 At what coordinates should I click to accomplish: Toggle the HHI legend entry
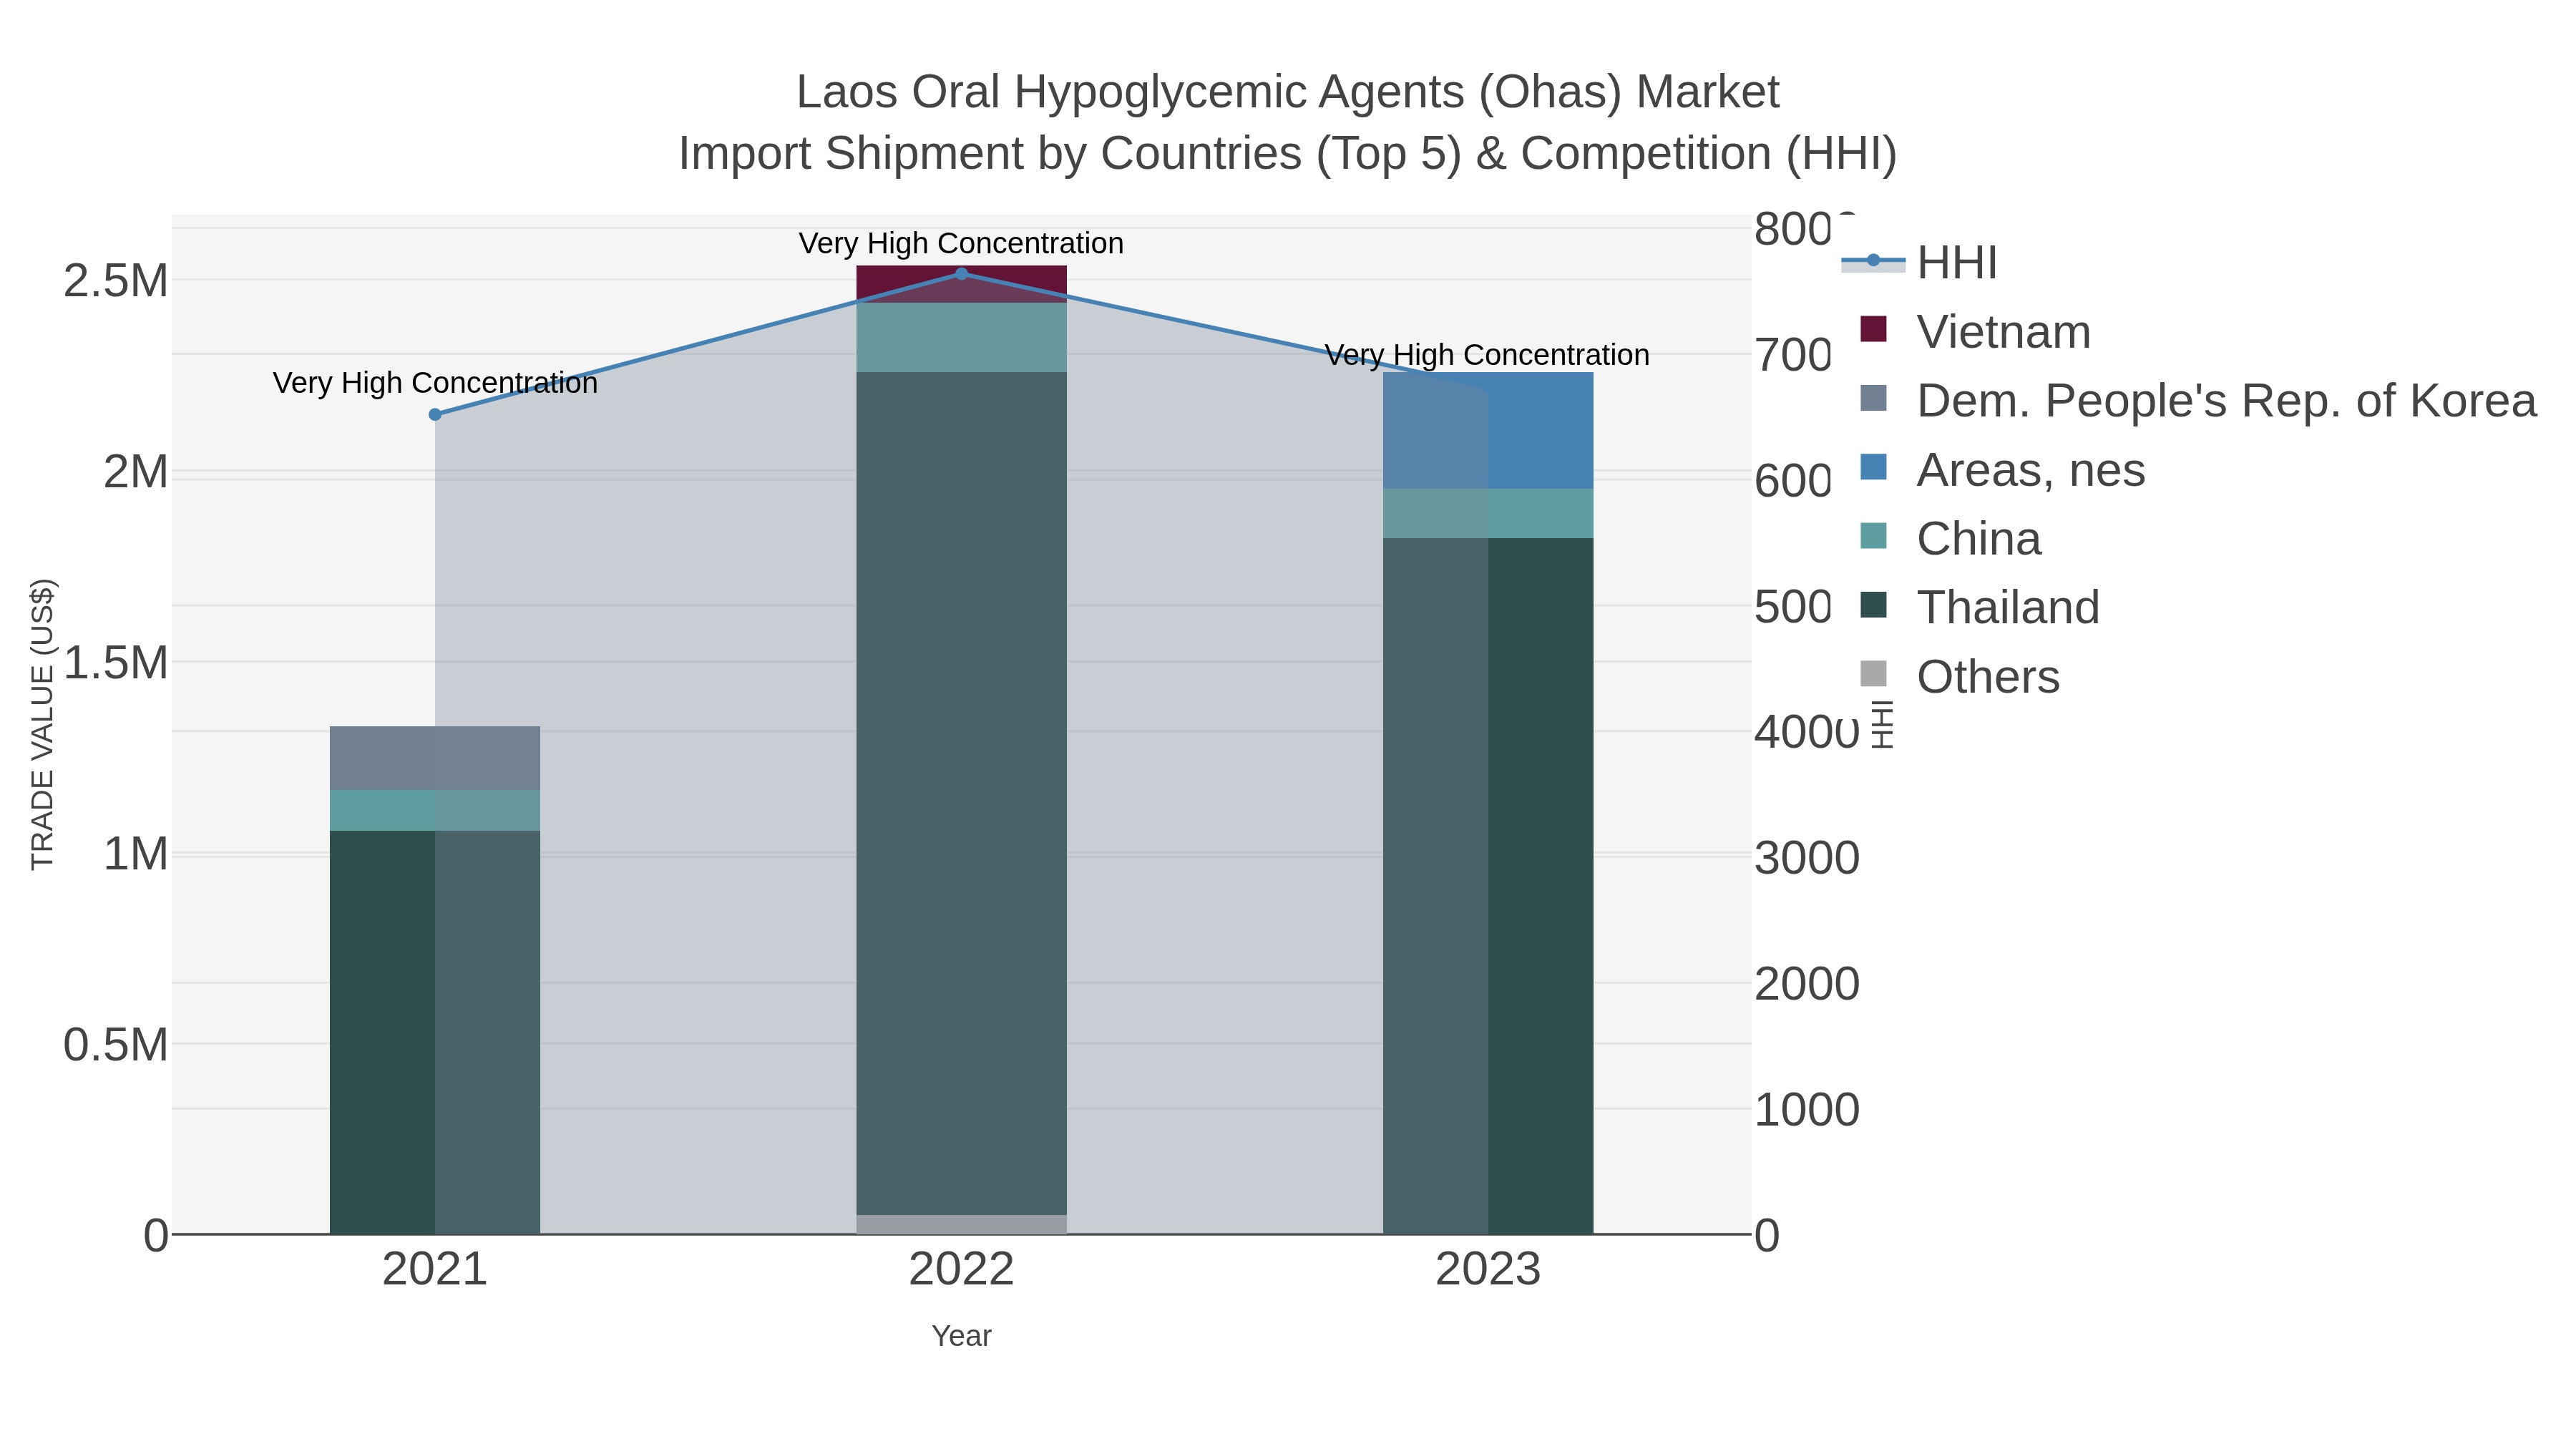pos(1919,263)
